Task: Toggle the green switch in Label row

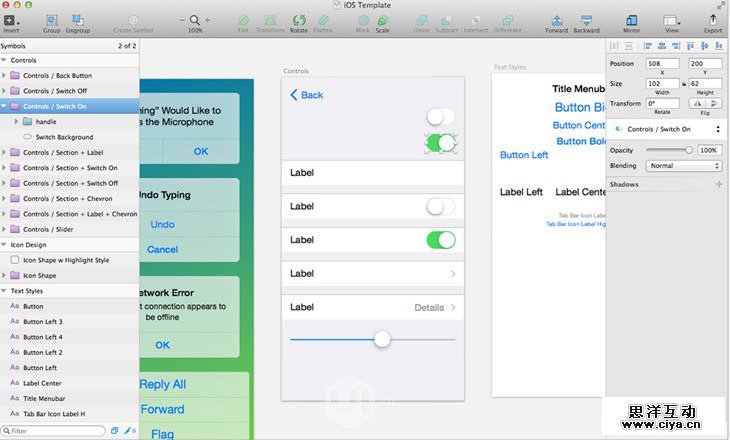Action: [440, 239]
